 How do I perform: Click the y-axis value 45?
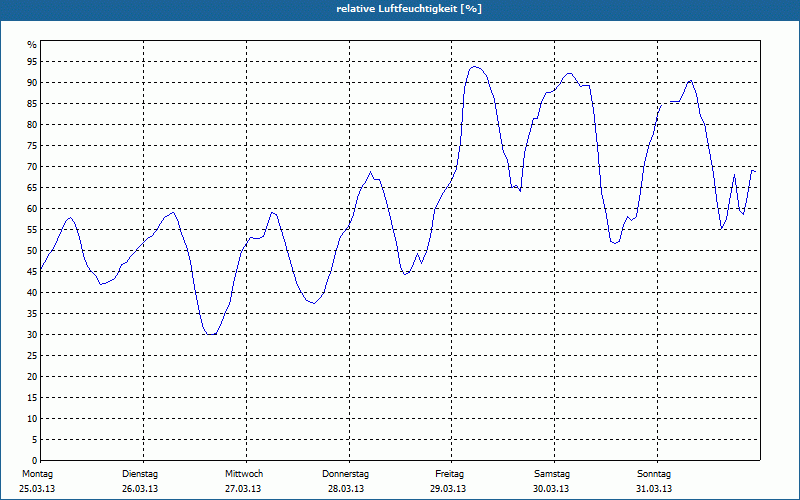[32, 271]
